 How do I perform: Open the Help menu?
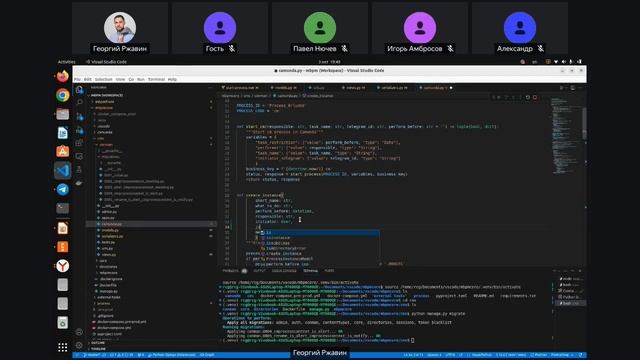[x=172, y=79]
